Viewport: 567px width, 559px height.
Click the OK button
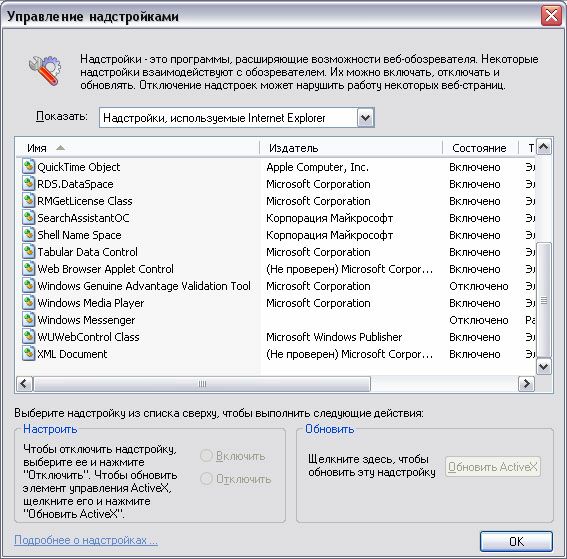click(x=516, y=541)
